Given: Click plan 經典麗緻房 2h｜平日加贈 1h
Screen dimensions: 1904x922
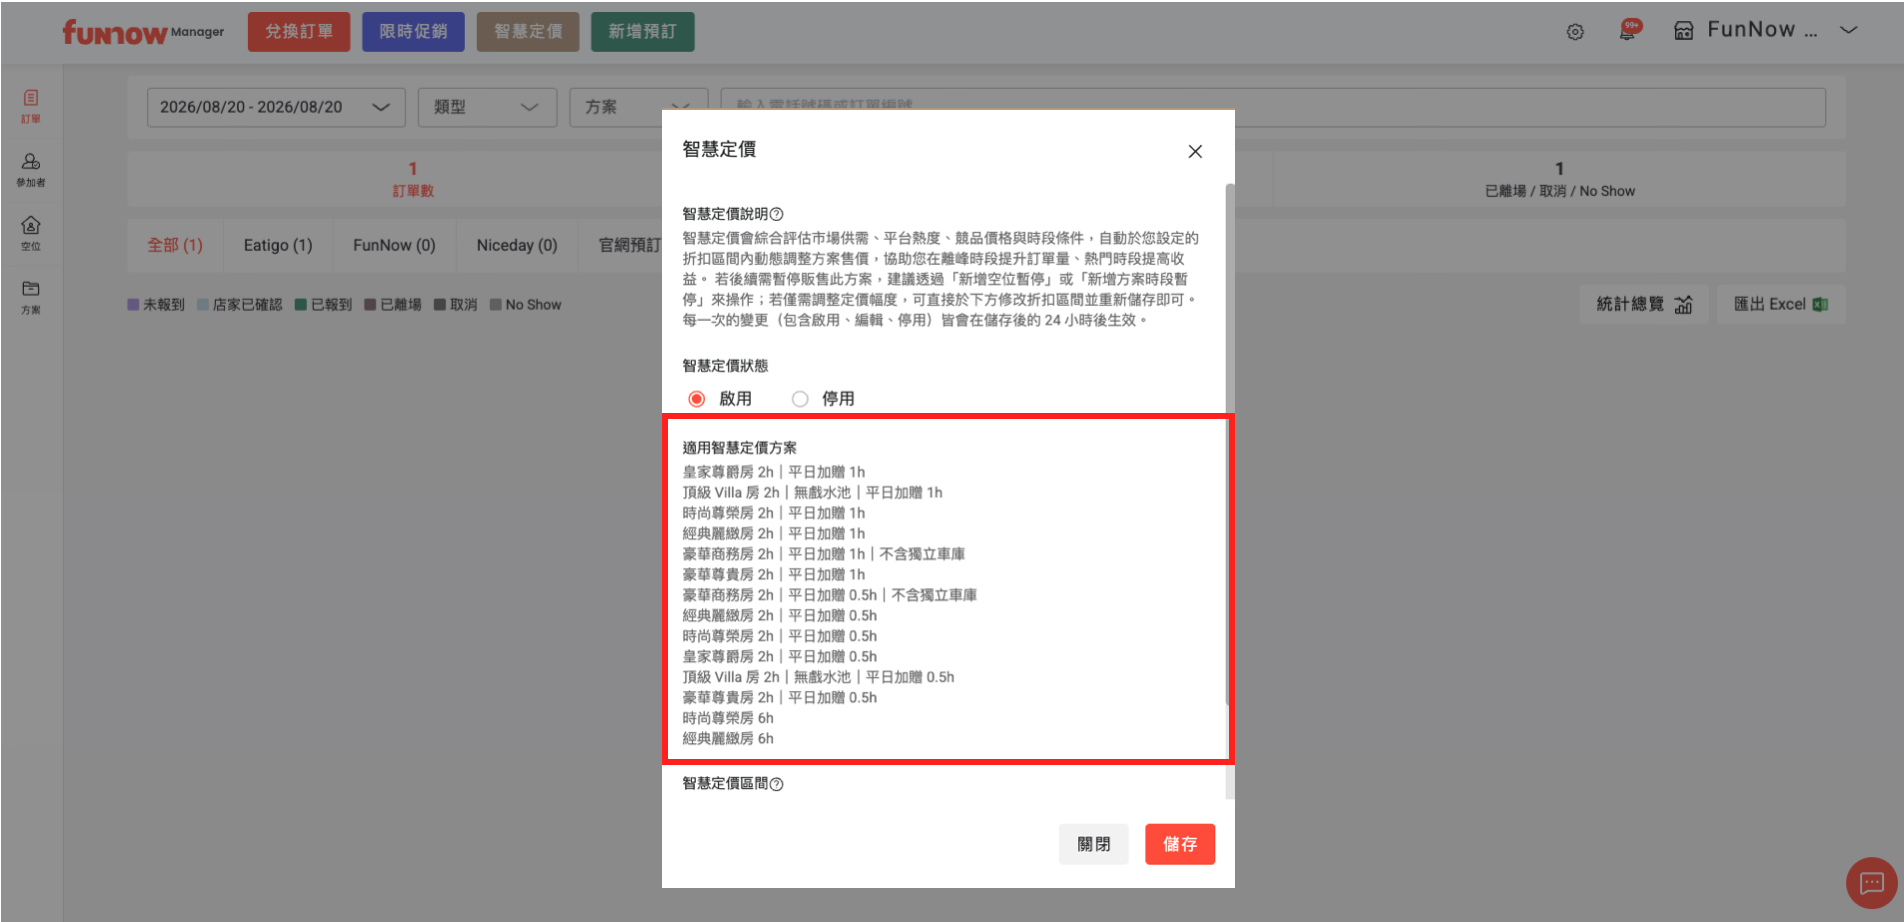Looking at the screenshot, I should pyautogui.click(x=774, y=534).
